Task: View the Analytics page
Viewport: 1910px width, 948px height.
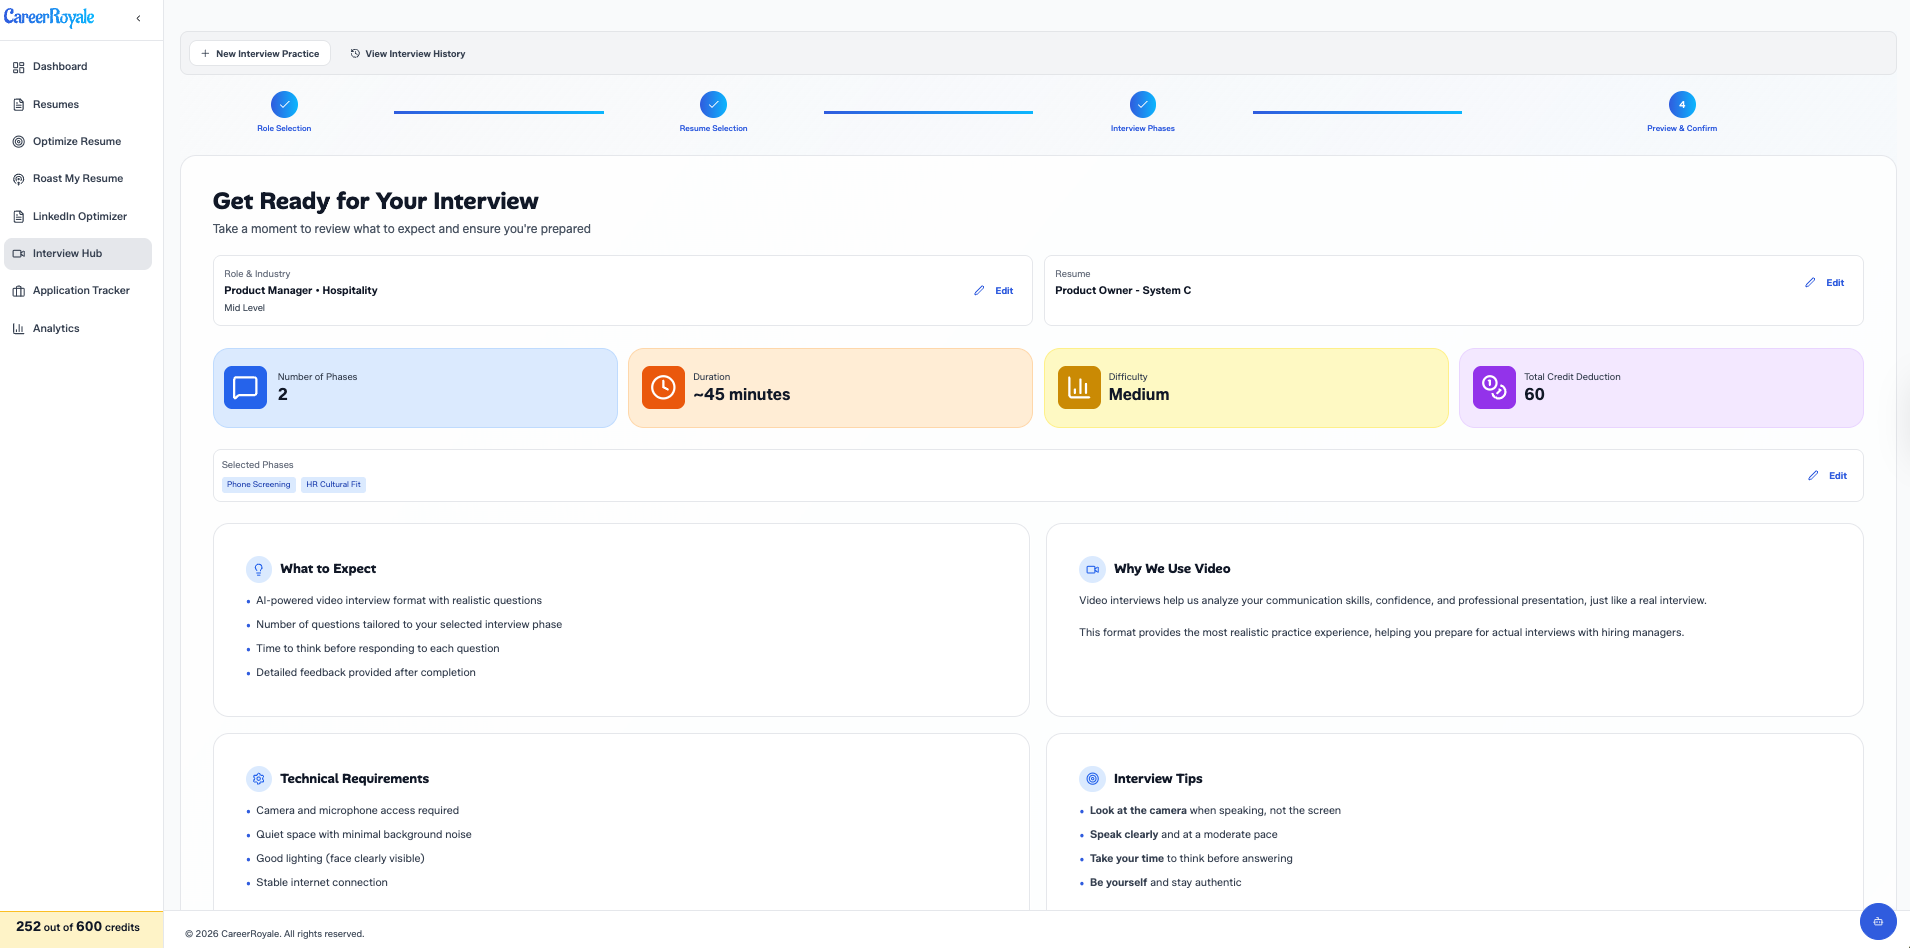Action: (56, 328)
